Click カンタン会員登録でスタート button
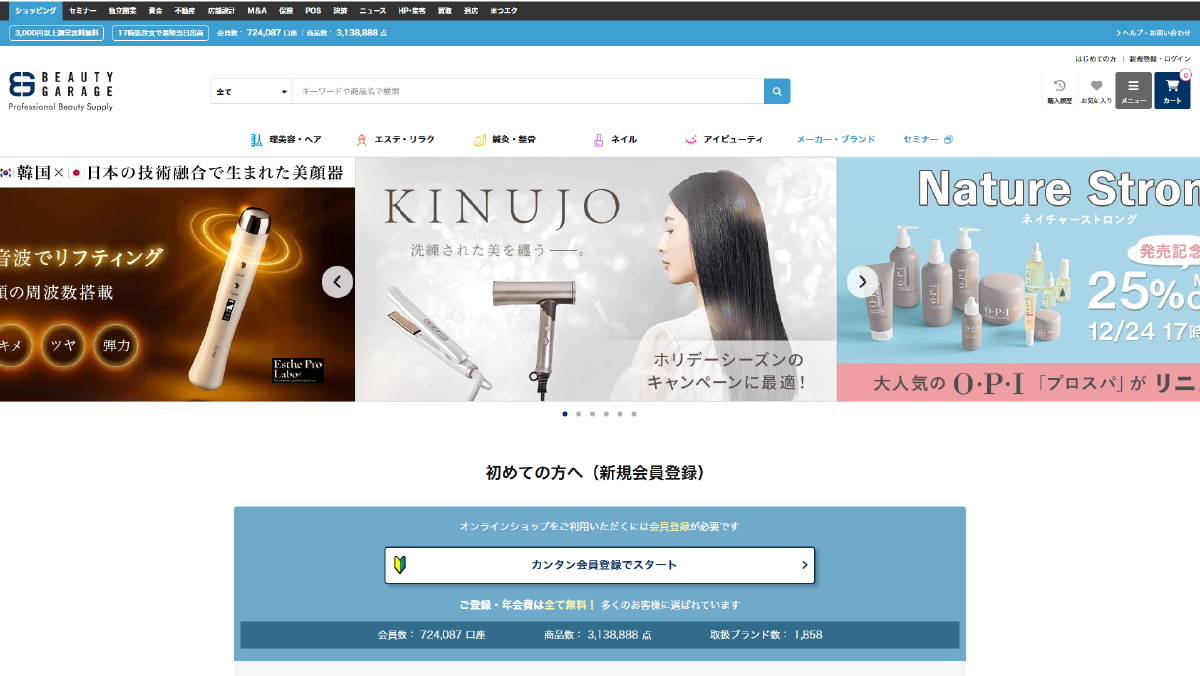1200x676 pixels. (x=599, y=565)
